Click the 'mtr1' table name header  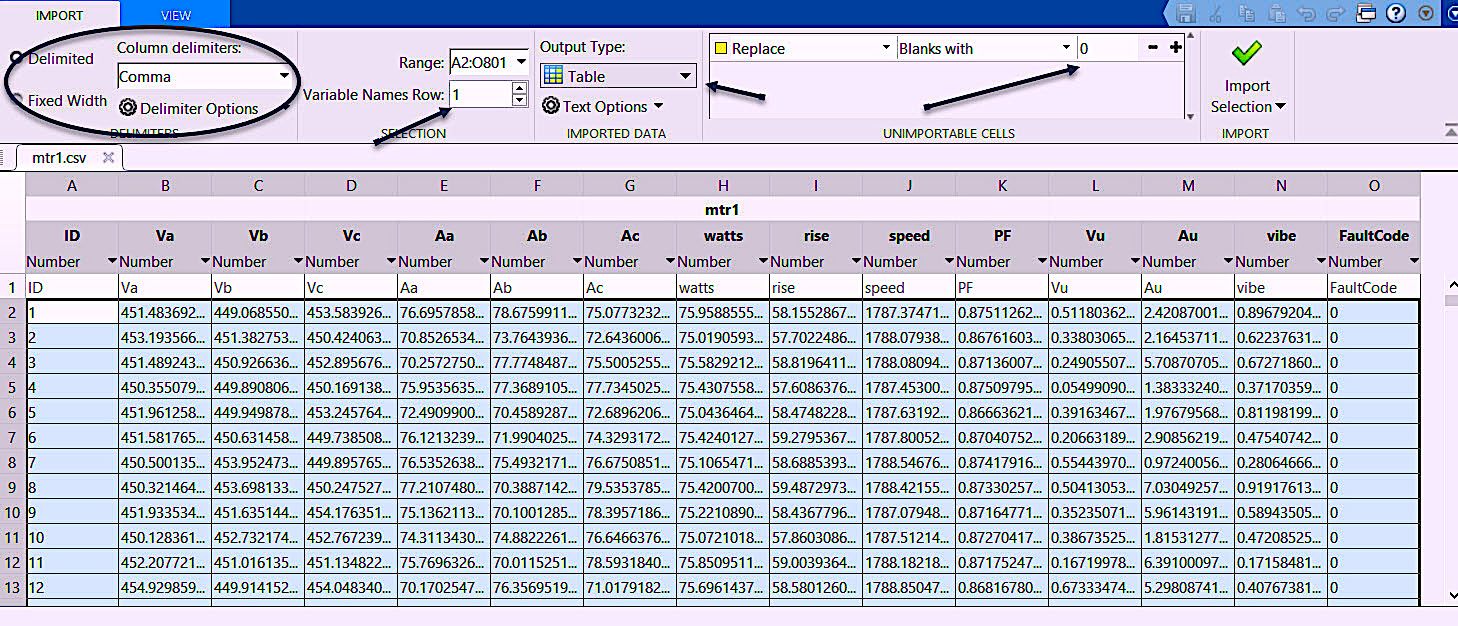[722, 210]
